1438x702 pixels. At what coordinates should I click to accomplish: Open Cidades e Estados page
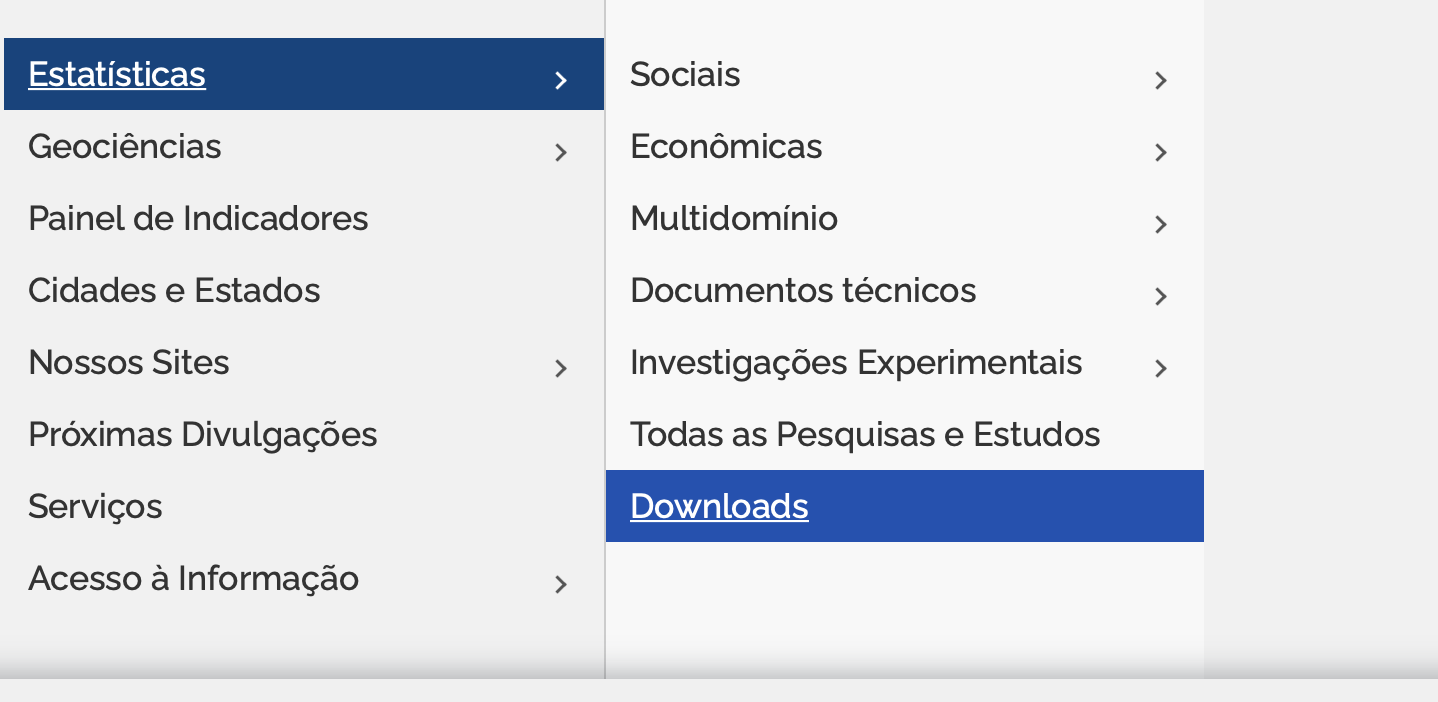tap(174, 290)
